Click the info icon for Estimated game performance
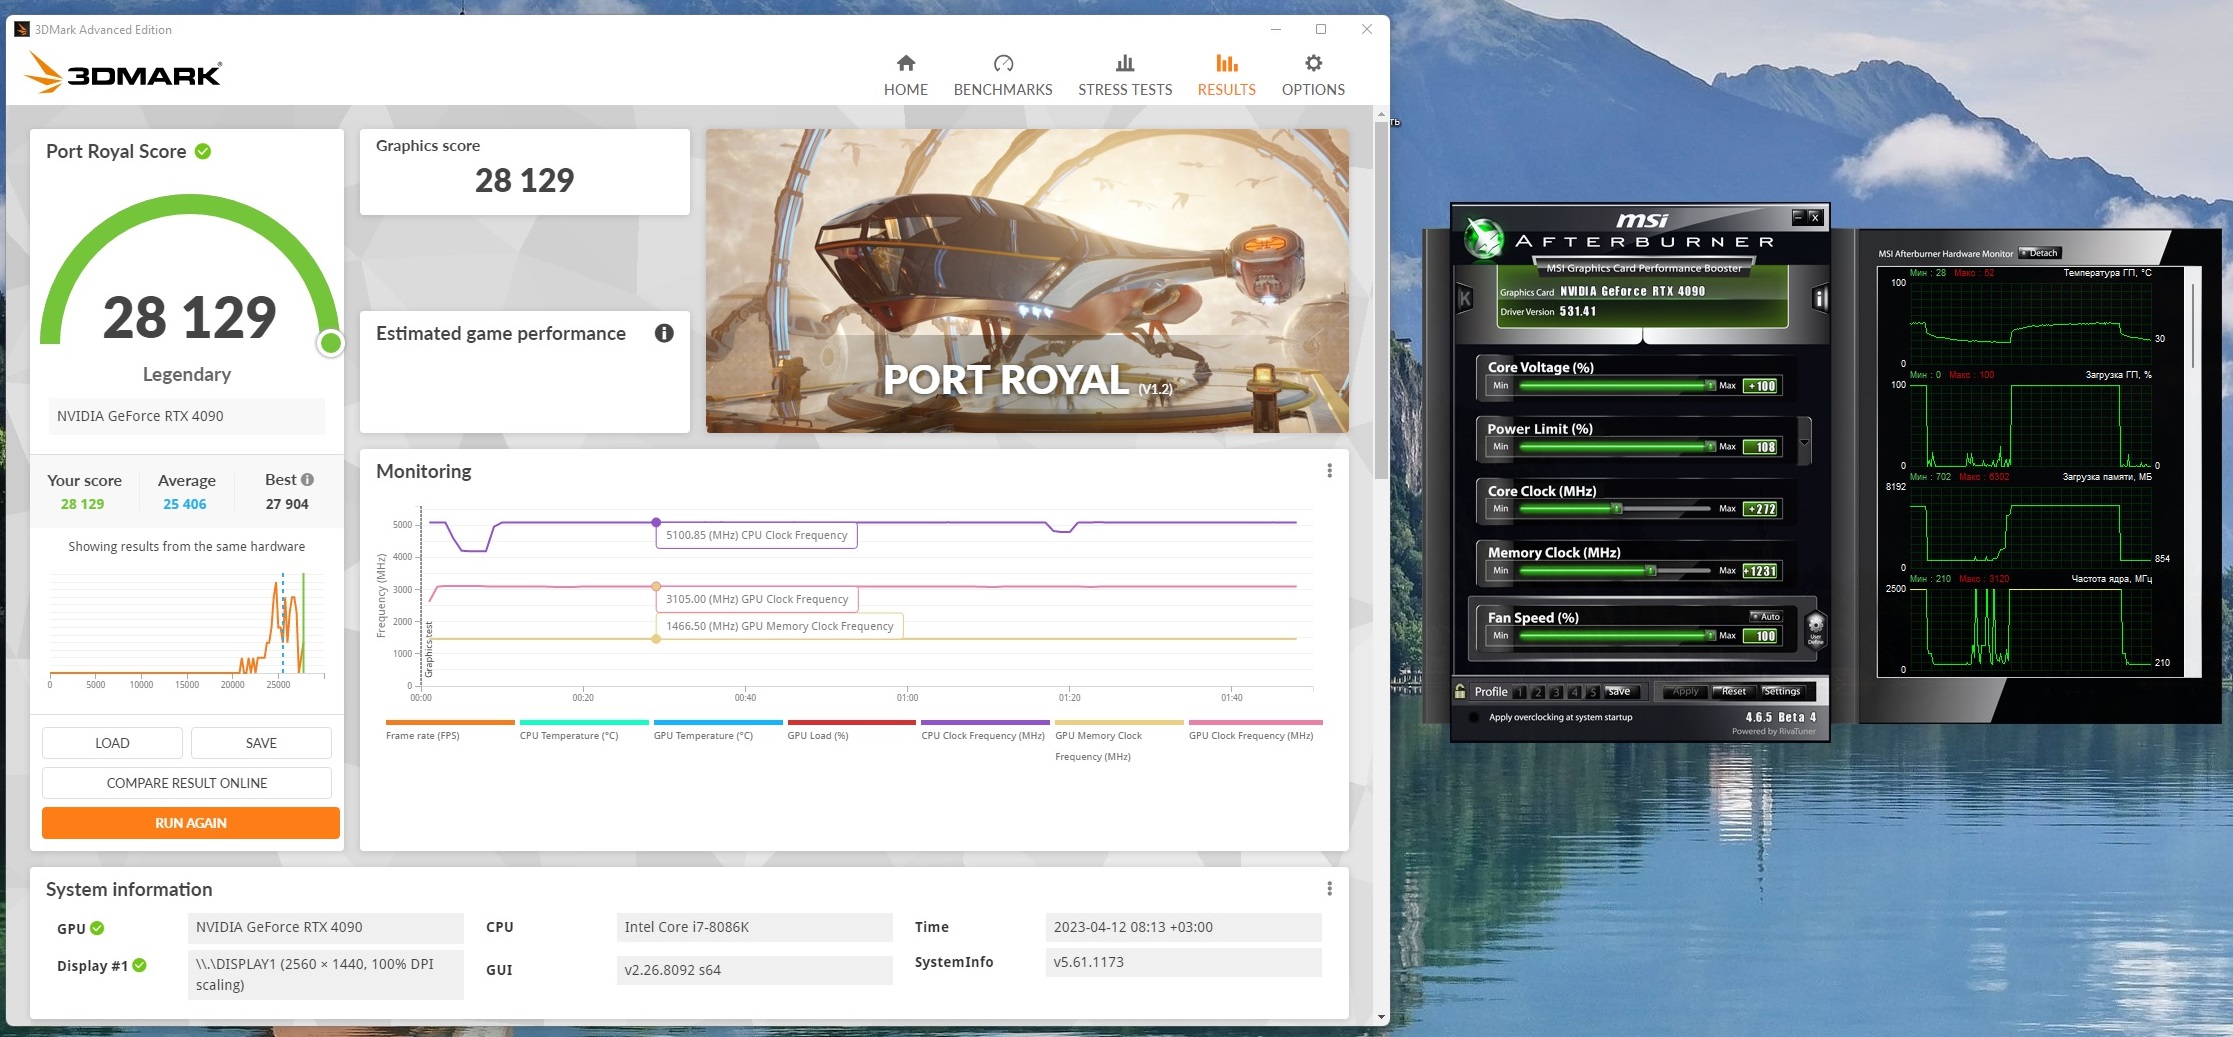The width and height of the screenshot is (2233, 1037). coord(664,333)
